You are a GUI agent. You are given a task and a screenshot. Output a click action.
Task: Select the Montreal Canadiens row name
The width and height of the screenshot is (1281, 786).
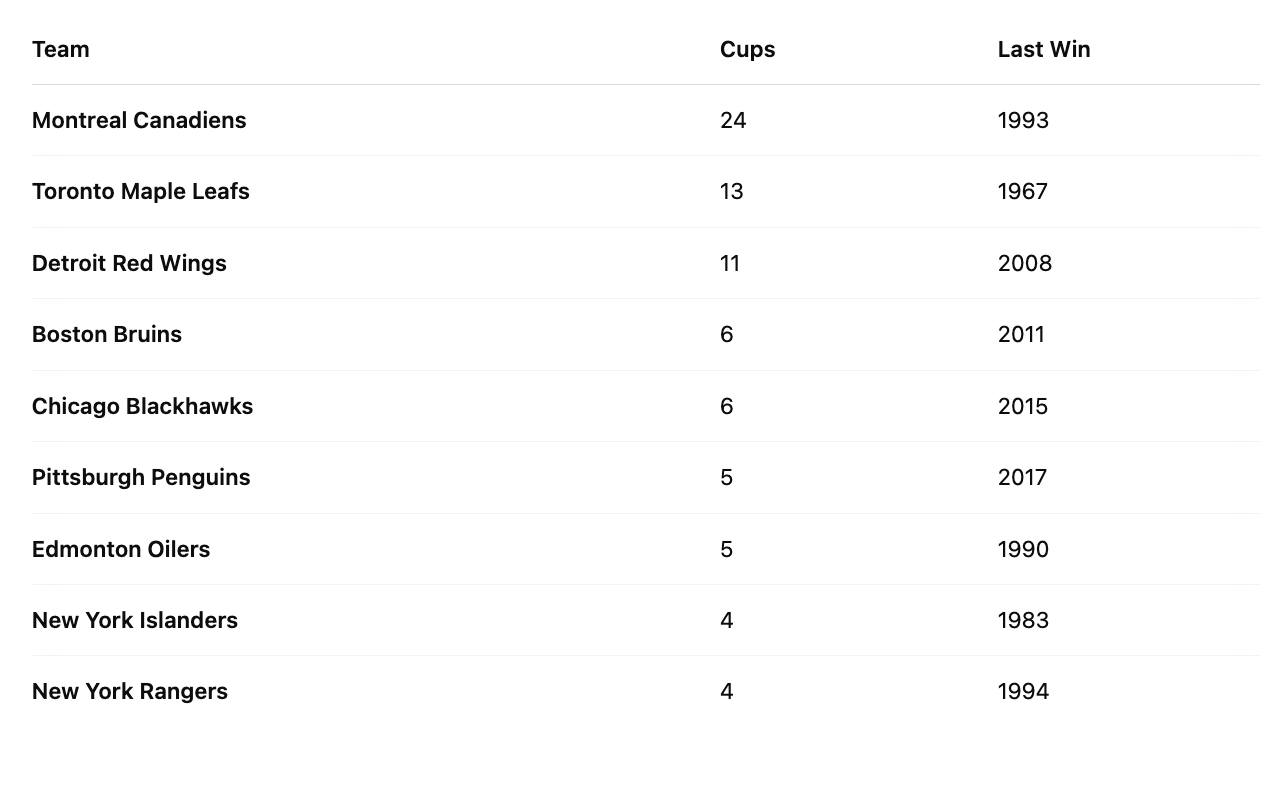[x=139, y=120]
